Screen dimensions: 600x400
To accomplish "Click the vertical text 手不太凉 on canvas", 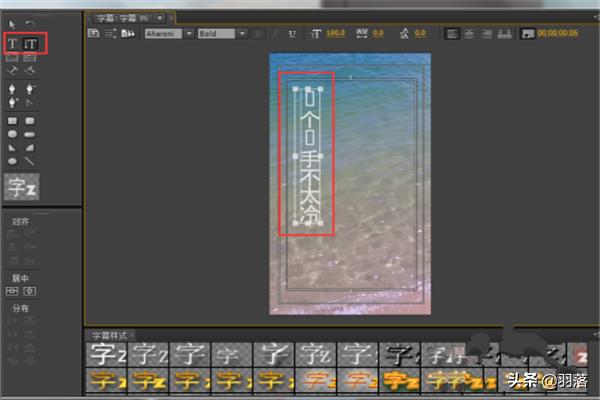I will 309,189.
